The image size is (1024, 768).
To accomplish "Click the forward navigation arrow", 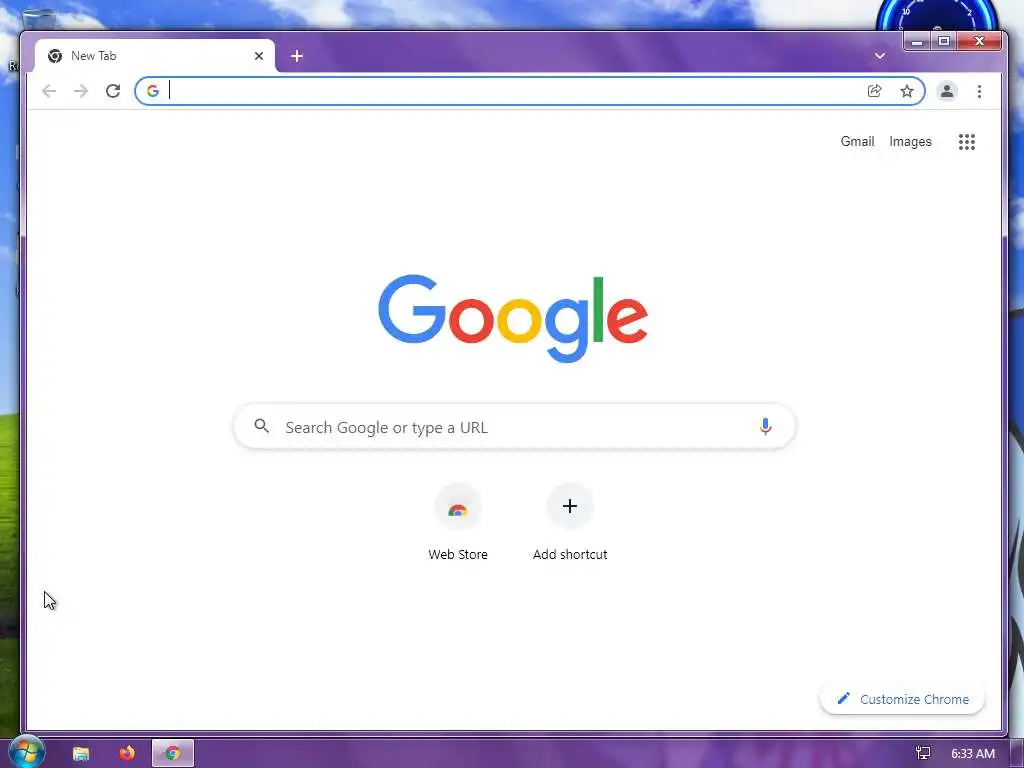I will [81, 91].
